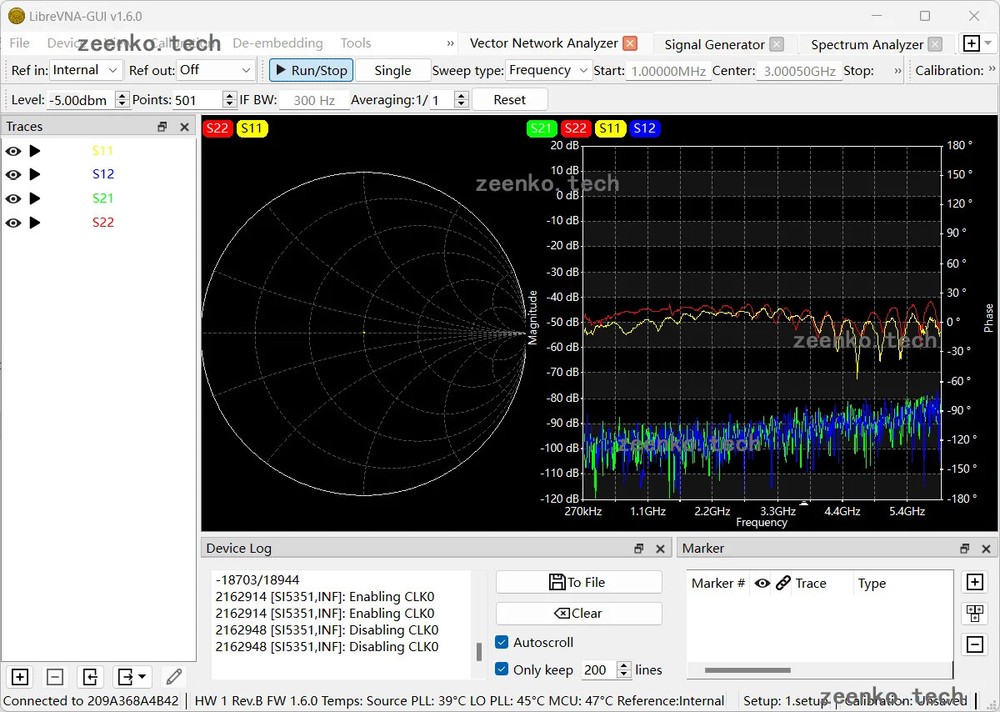Expand the Ref out dropdown
The width and height of the screenshot is (1000, 712).
coord(213,70)
